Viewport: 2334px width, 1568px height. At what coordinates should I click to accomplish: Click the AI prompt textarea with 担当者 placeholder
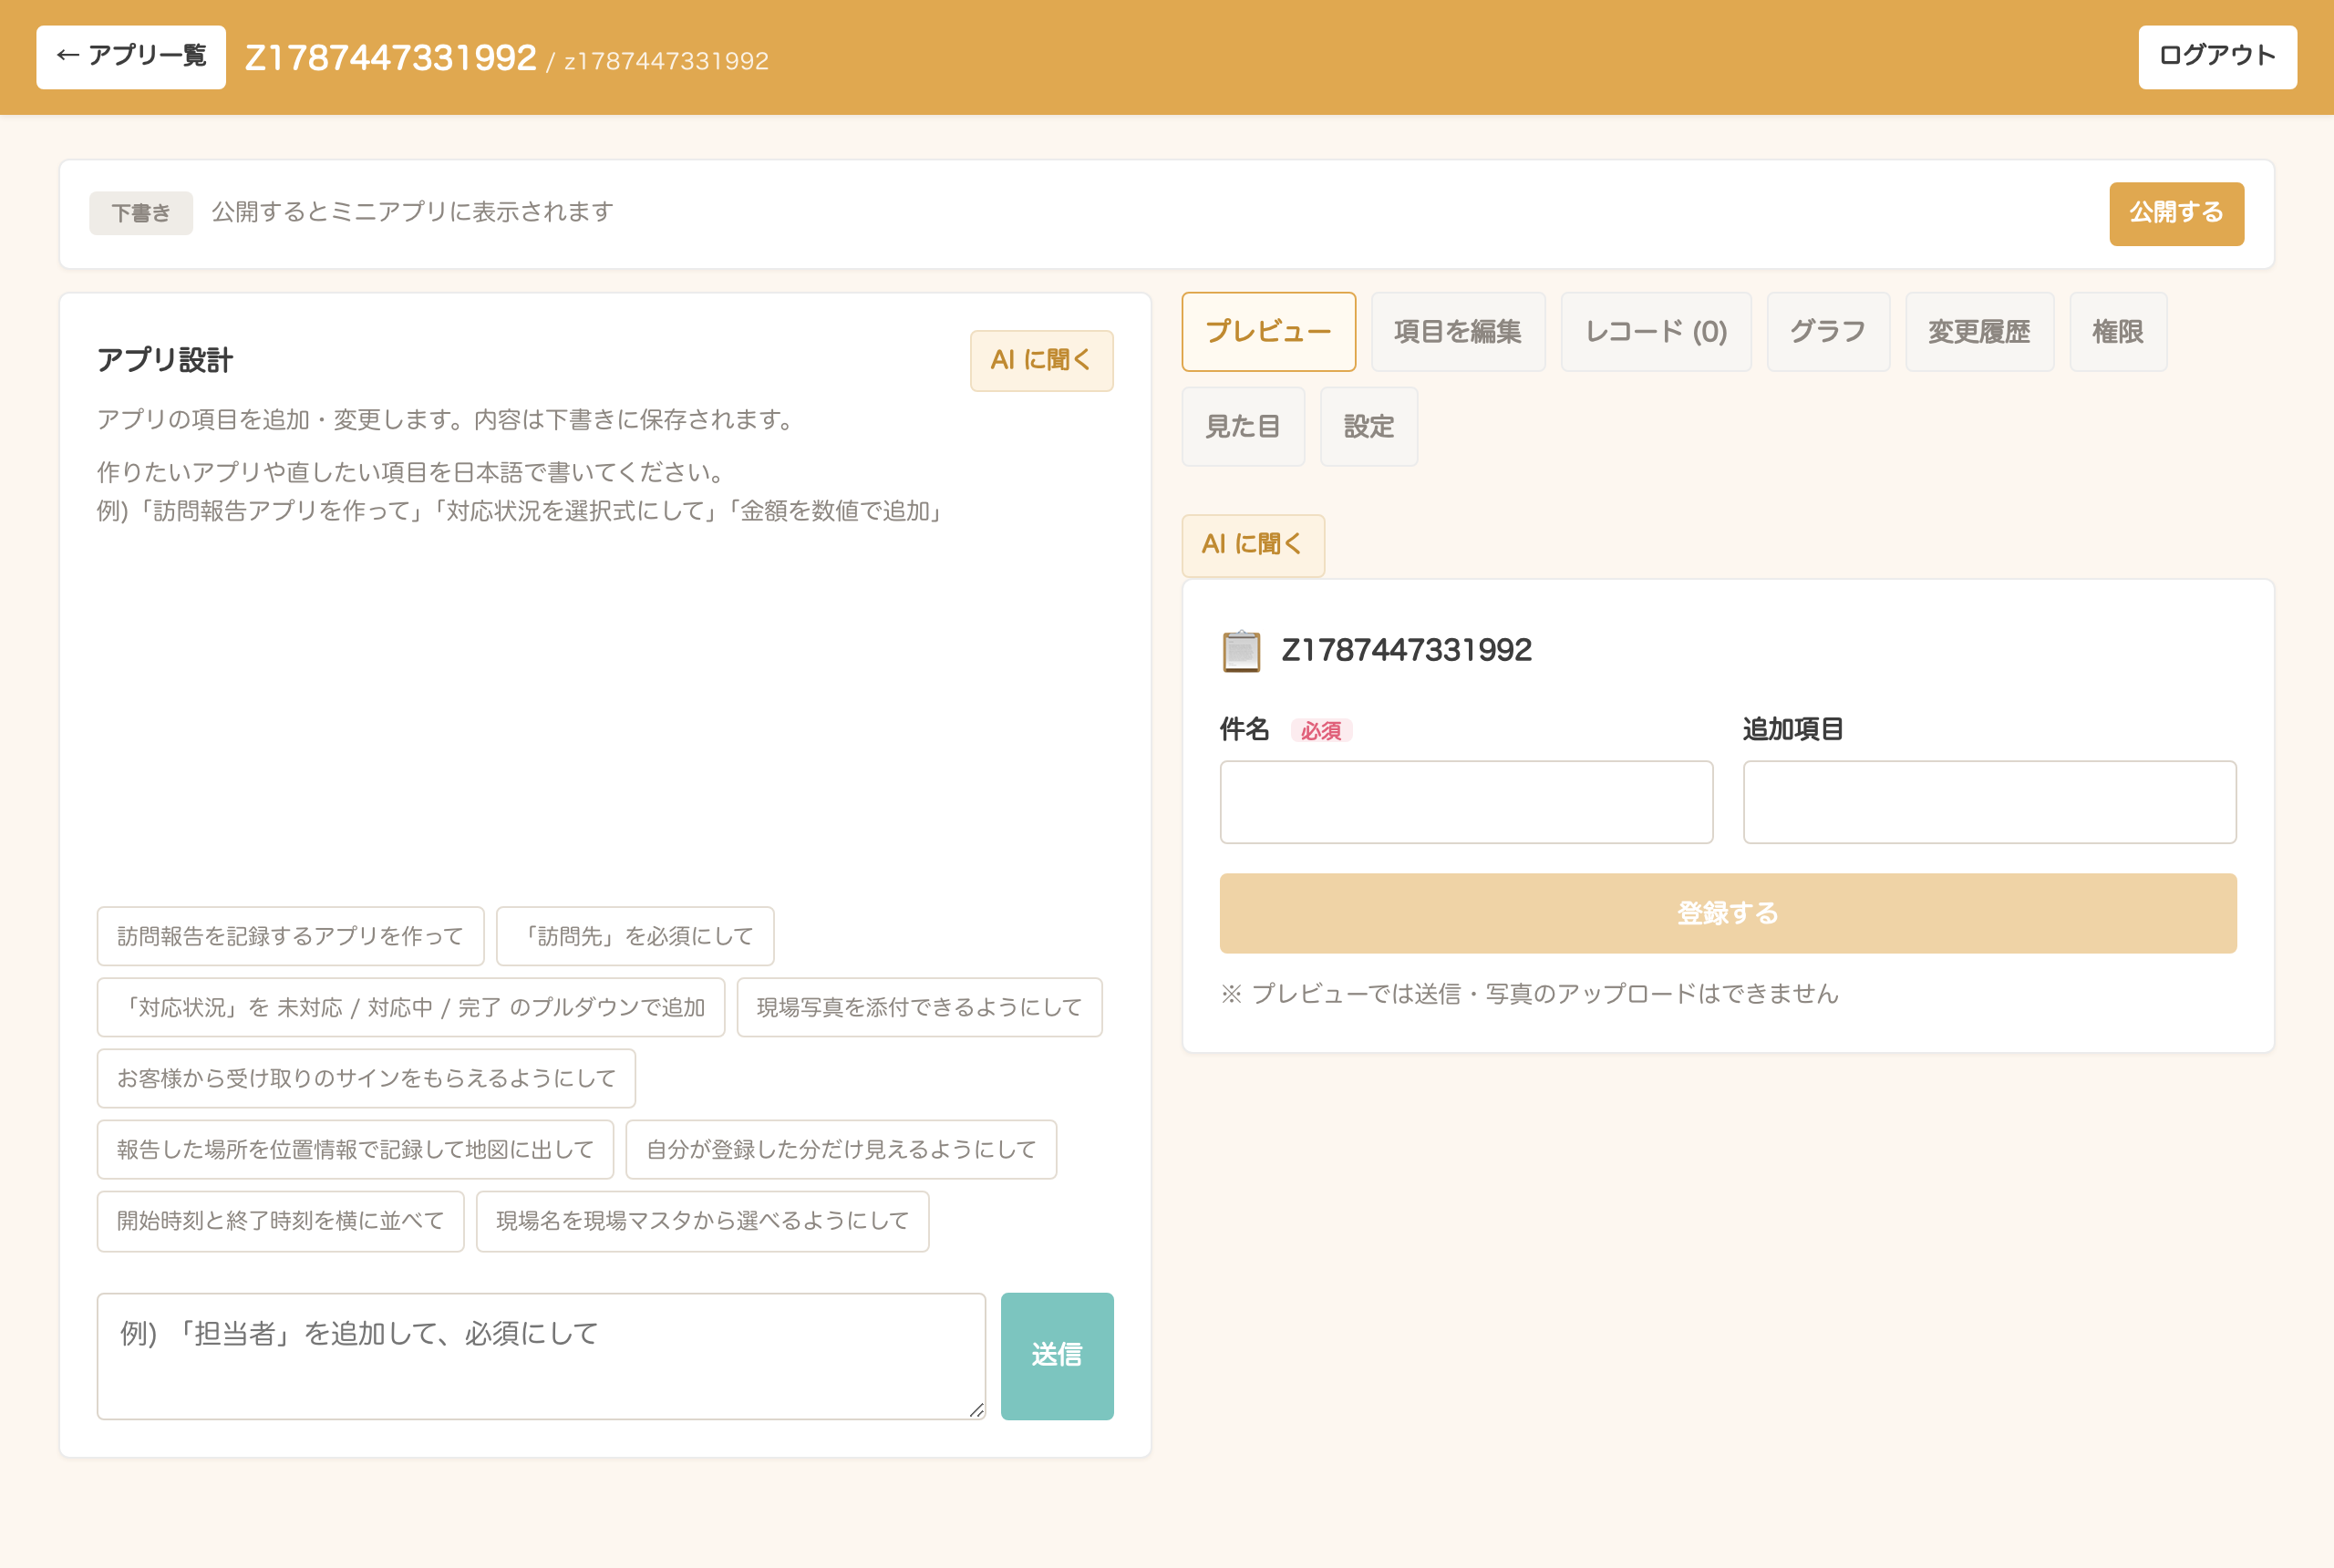pyautogui.click(x=541, y=1356)
